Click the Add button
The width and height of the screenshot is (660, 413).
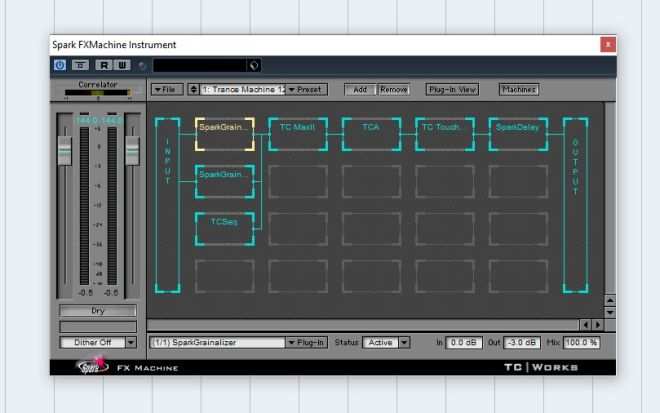(360, 90)
